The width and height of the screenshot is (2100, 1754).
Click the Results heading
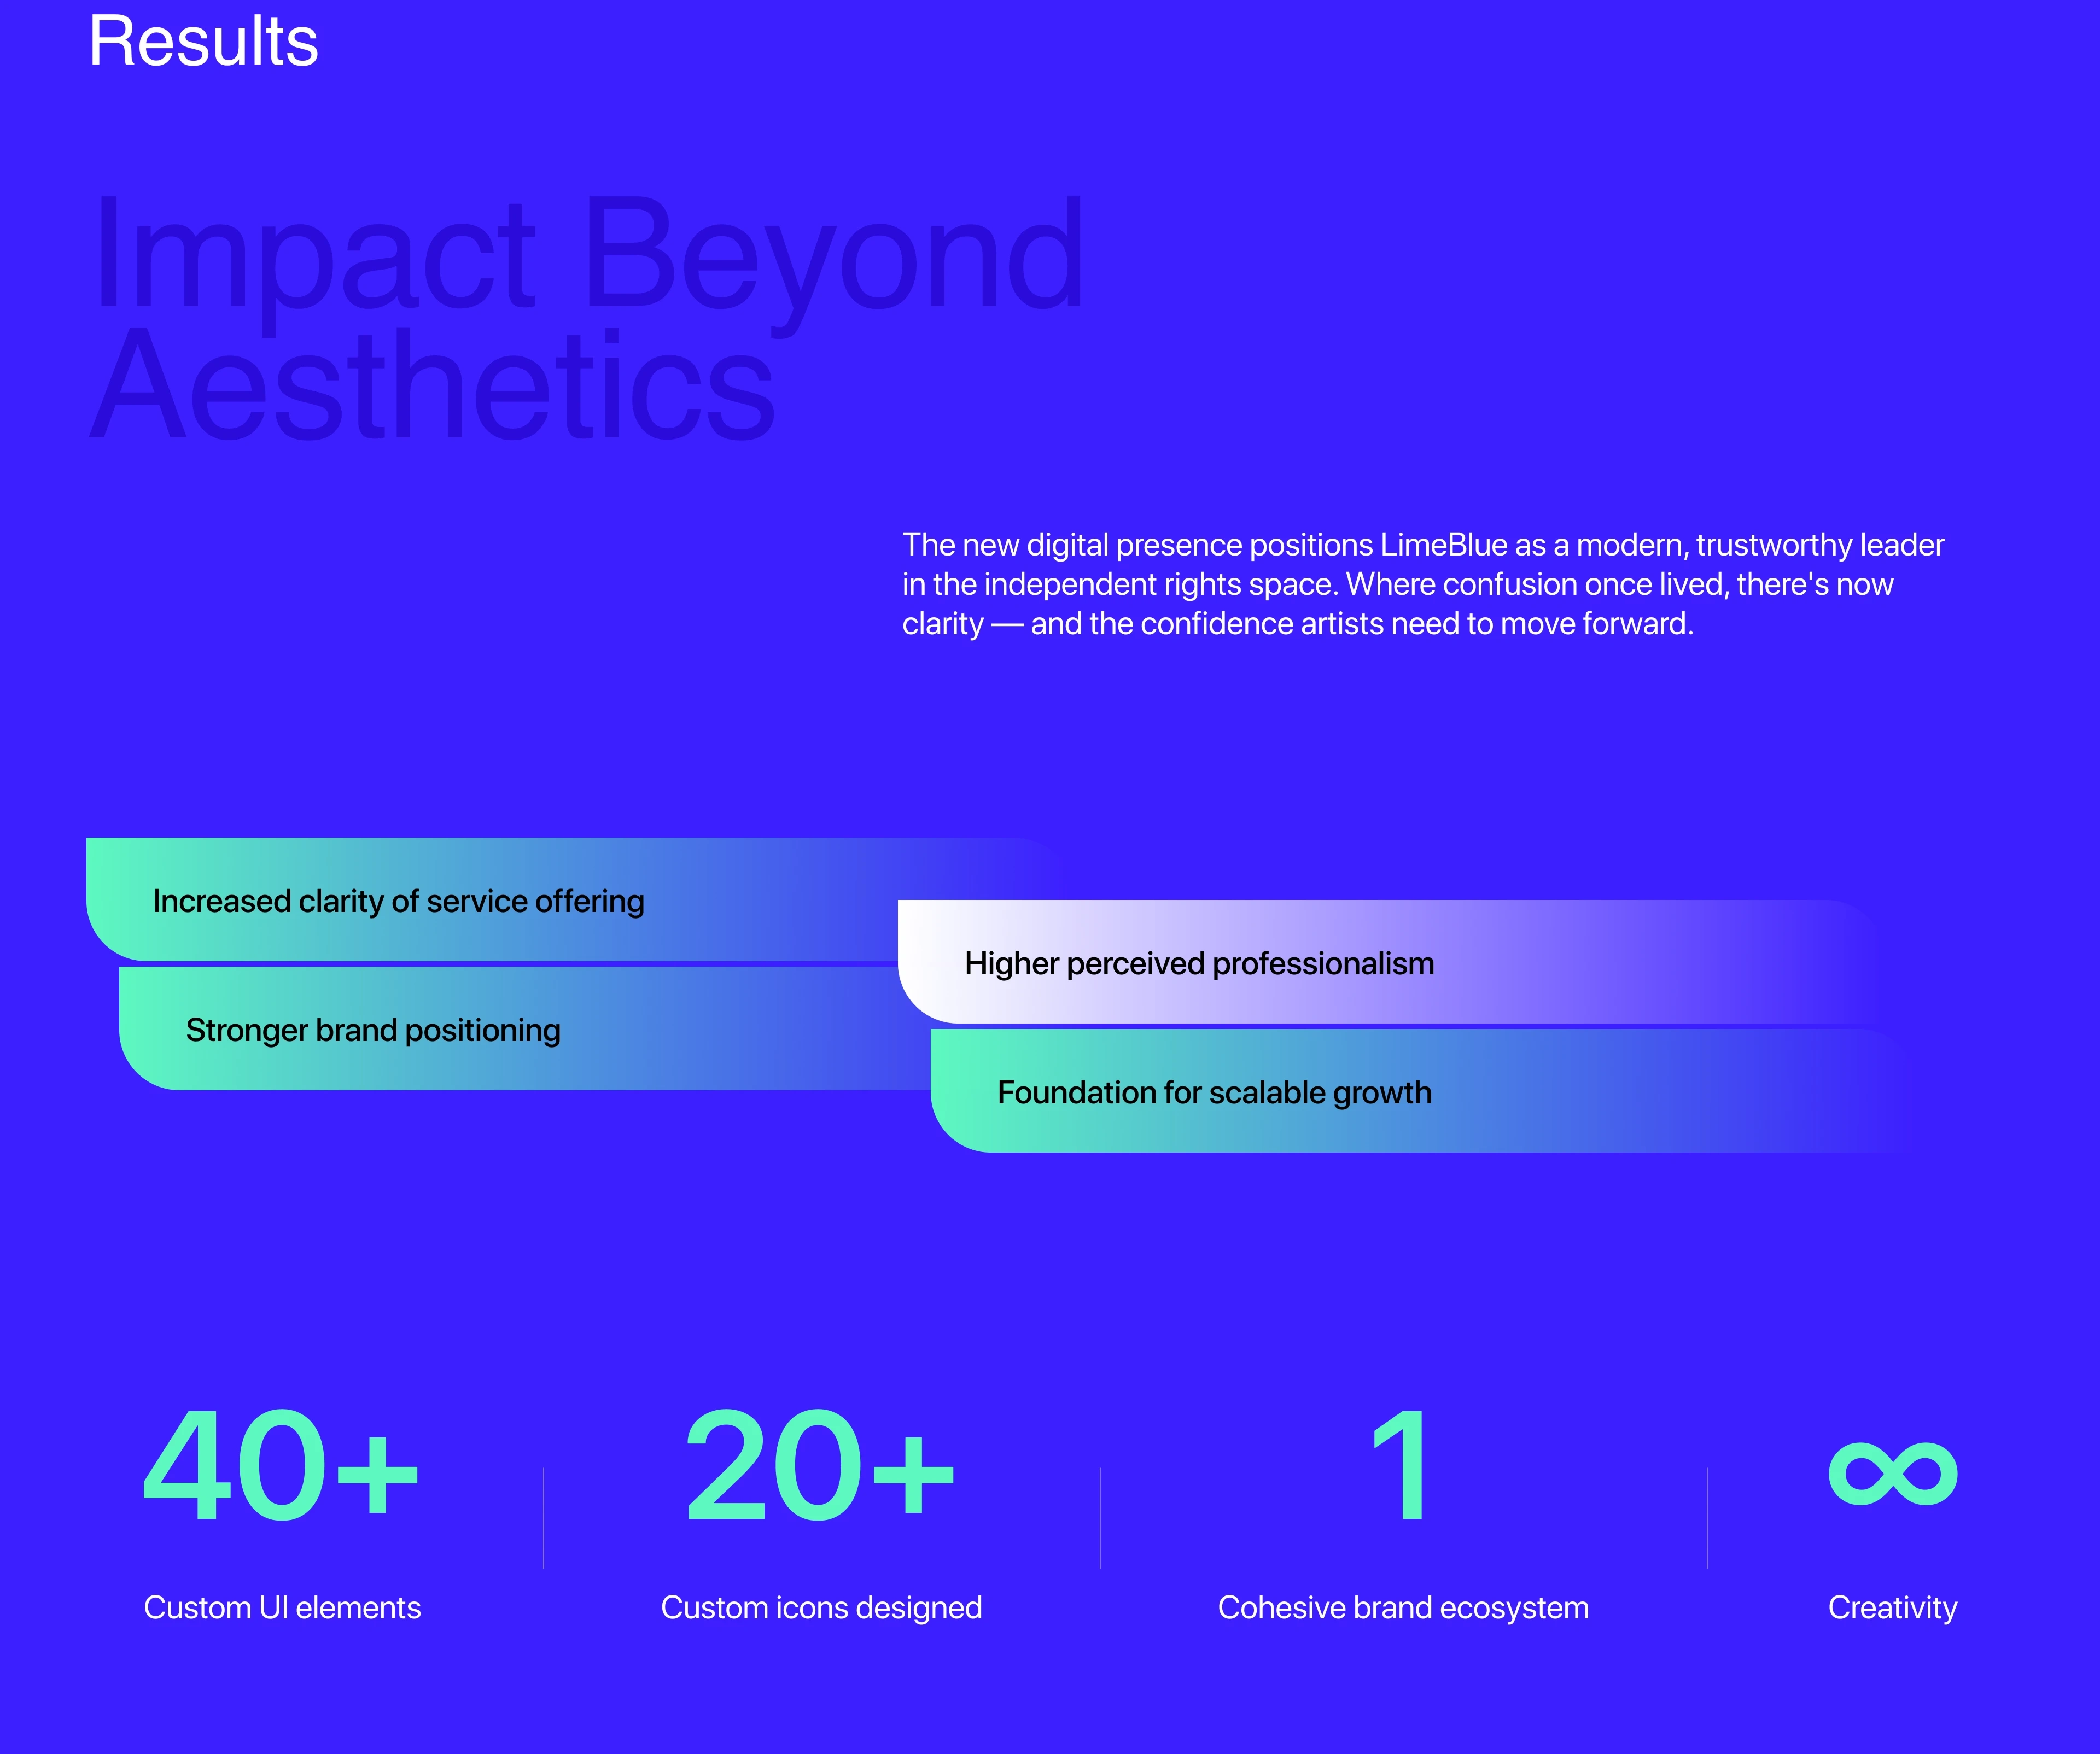pos(204,42)
